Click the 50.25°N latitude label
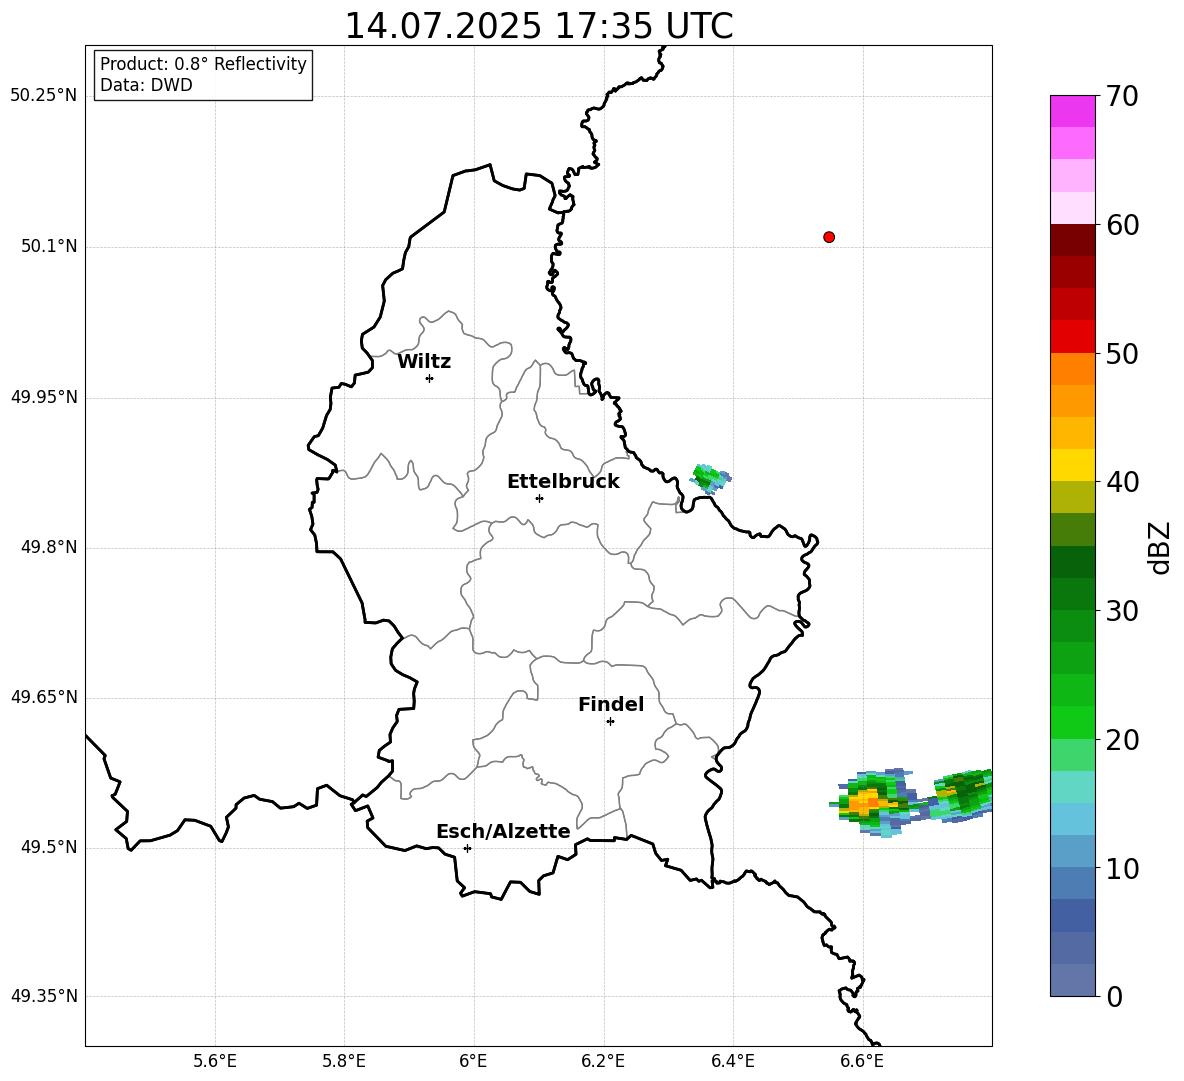This screenshot has height=1081, width=1184. pyautogui.click(x=44, y=96)
